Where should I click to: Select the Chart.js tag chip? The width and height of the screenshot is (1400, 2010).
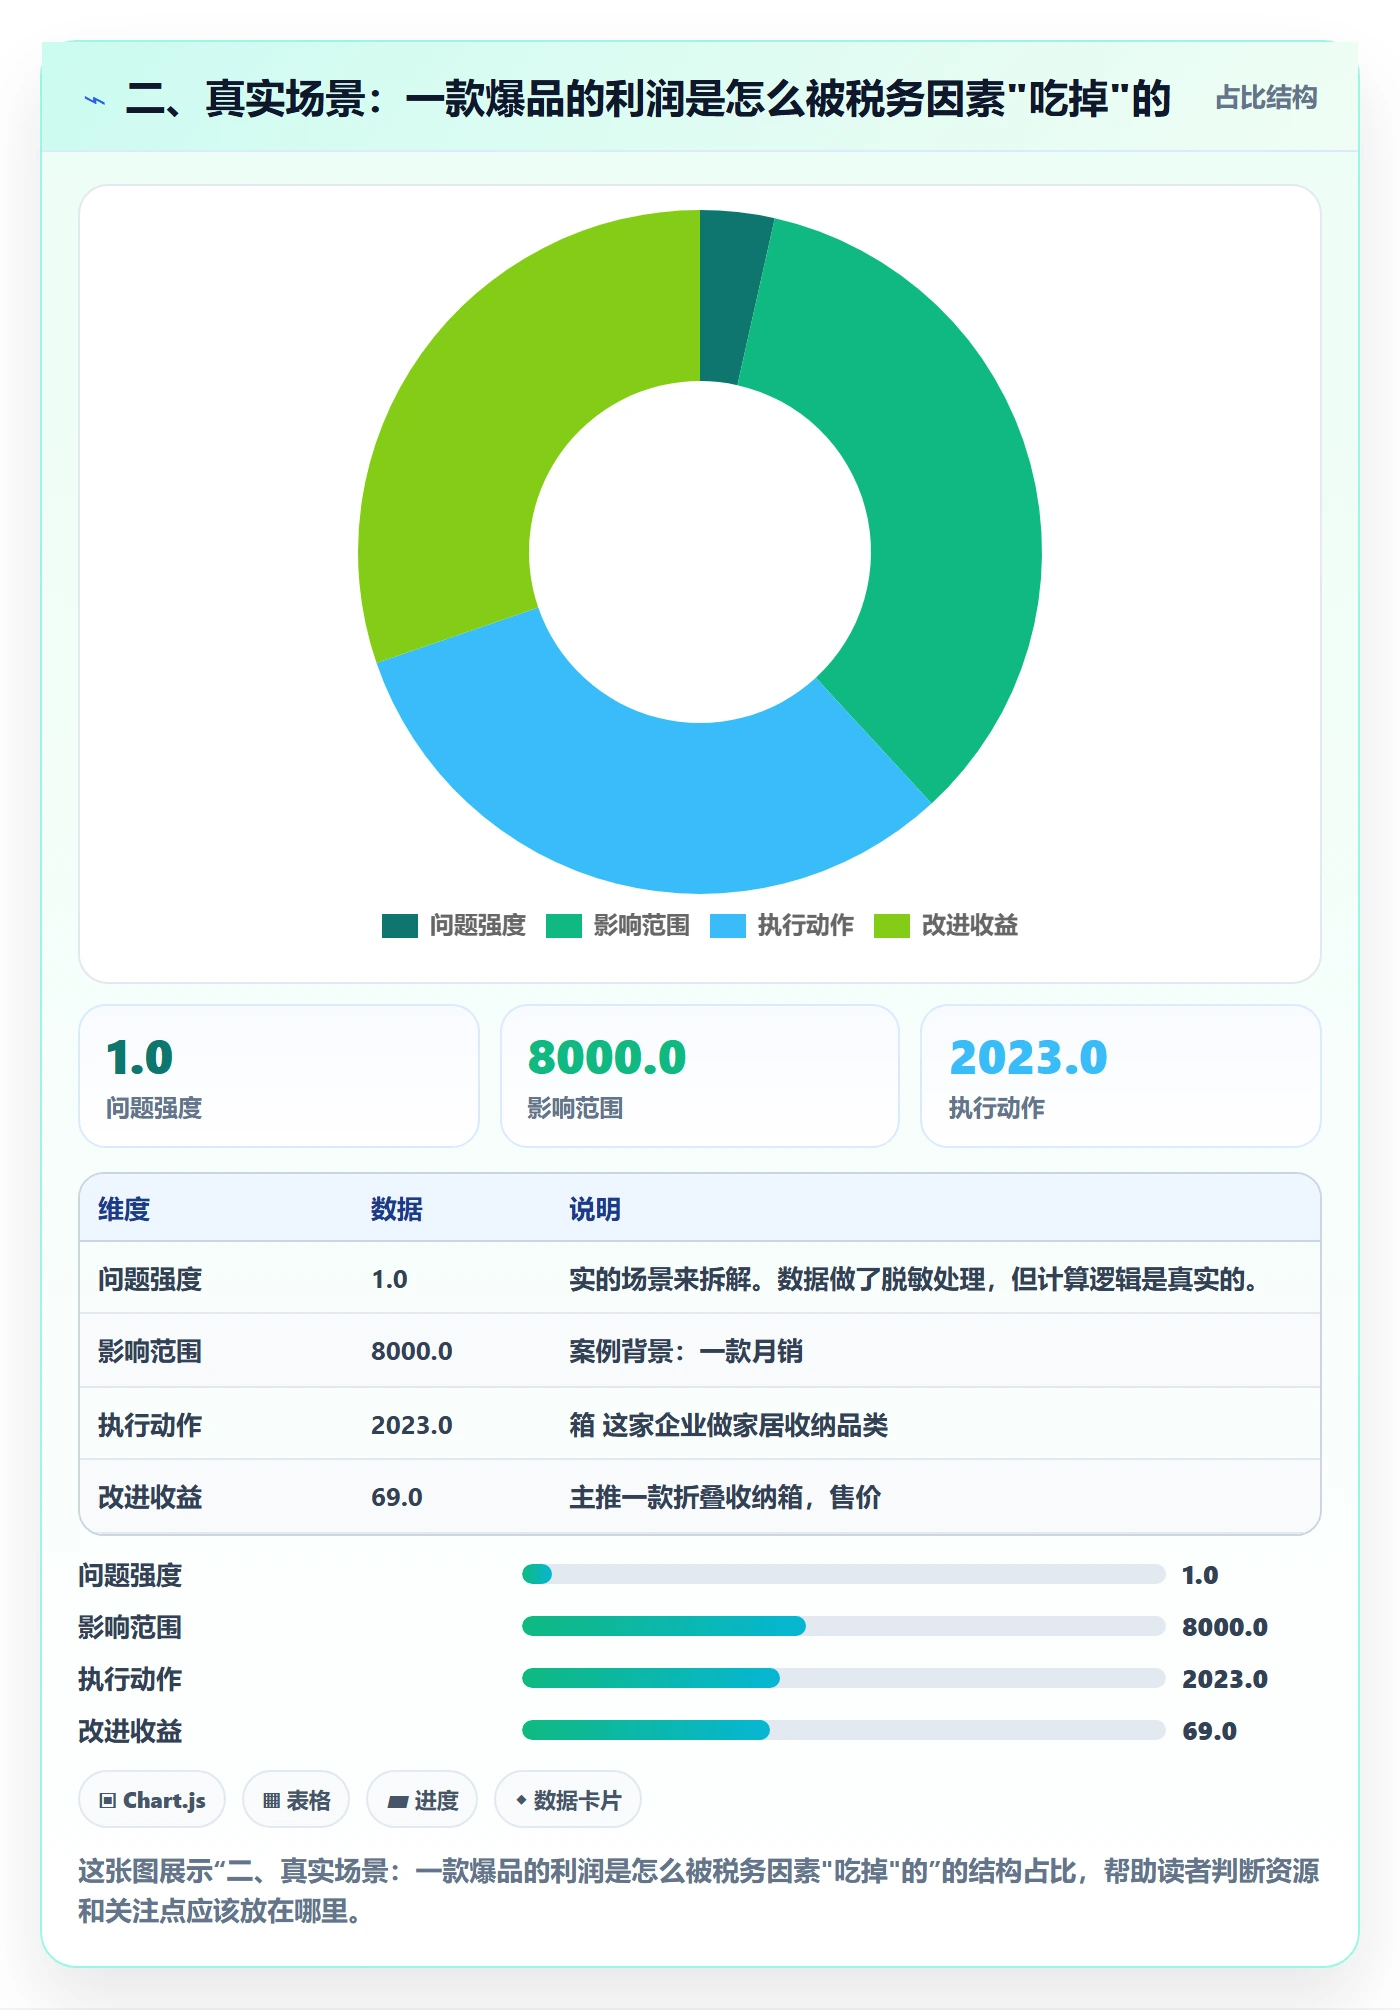click(x=152, y=1800)
